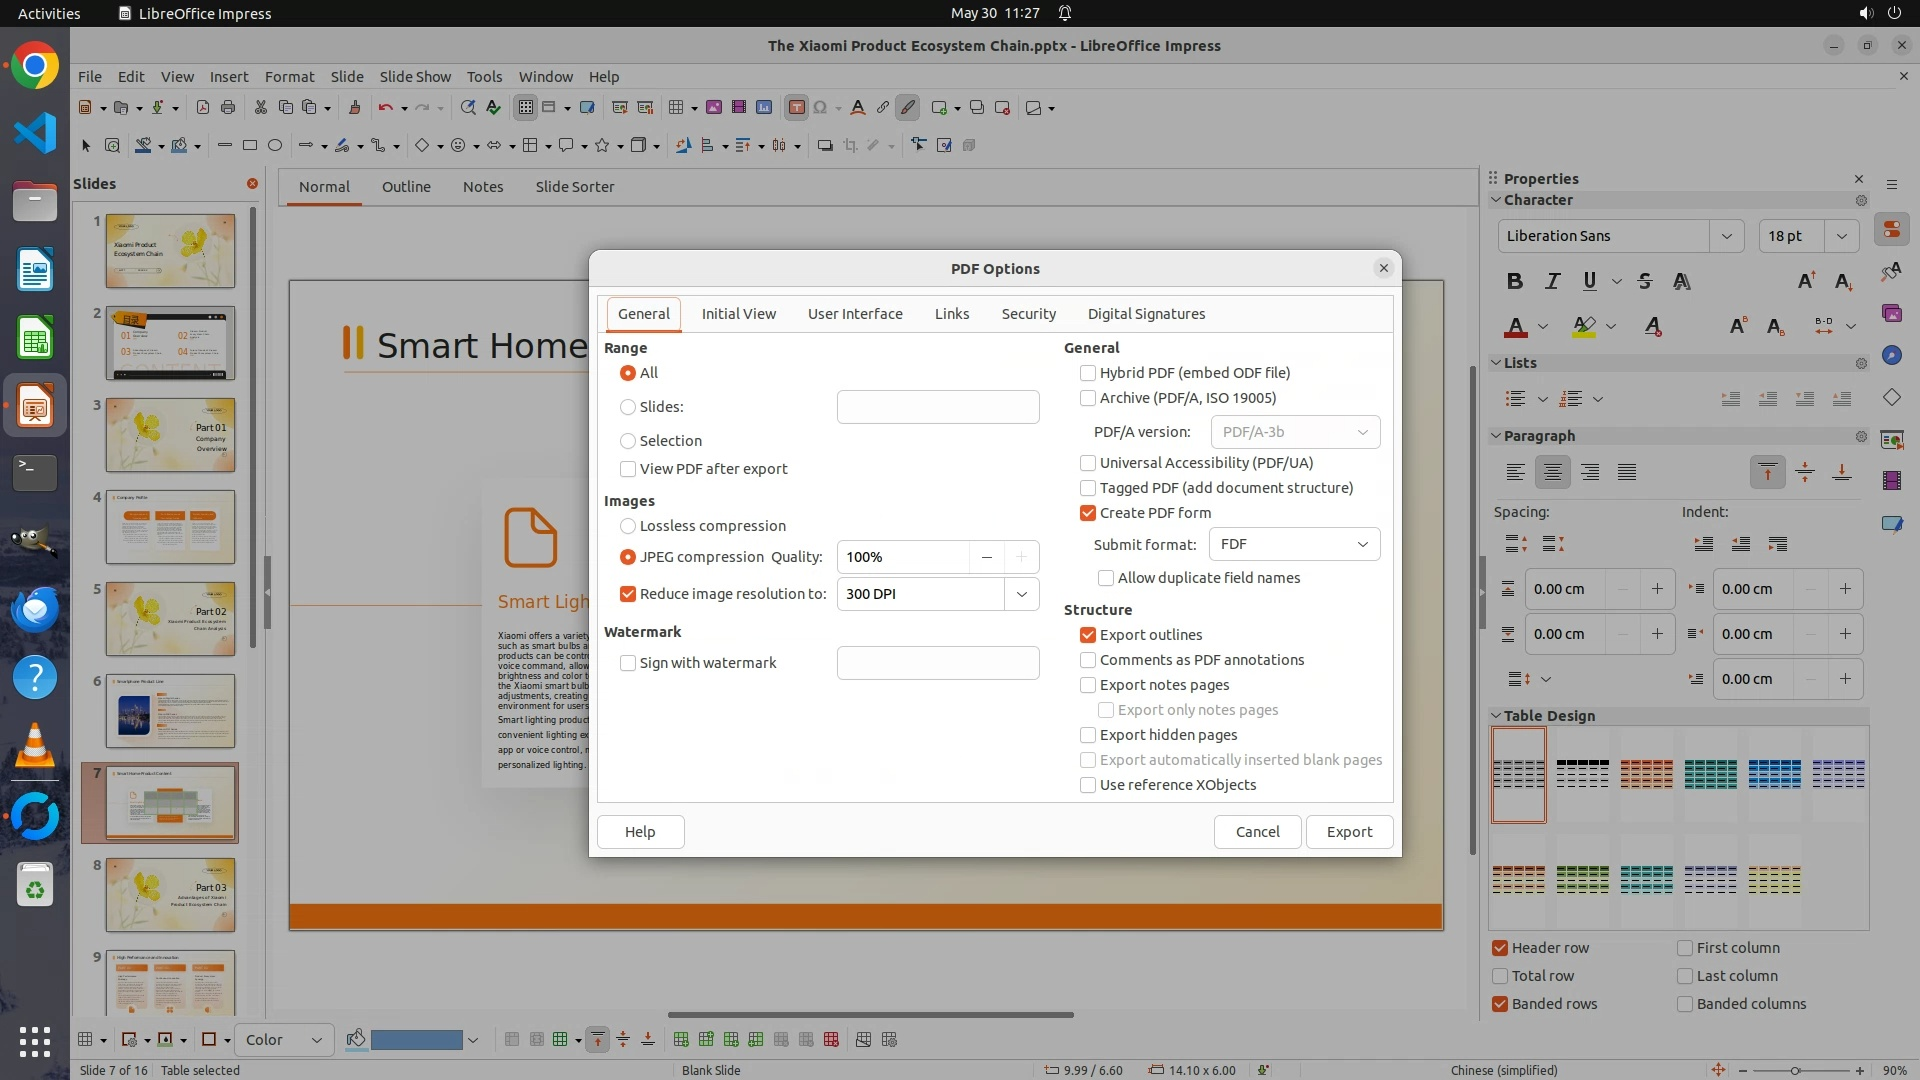
Task: Click the Strikethrough icon in Character panel
Action: coord(1645,281)
